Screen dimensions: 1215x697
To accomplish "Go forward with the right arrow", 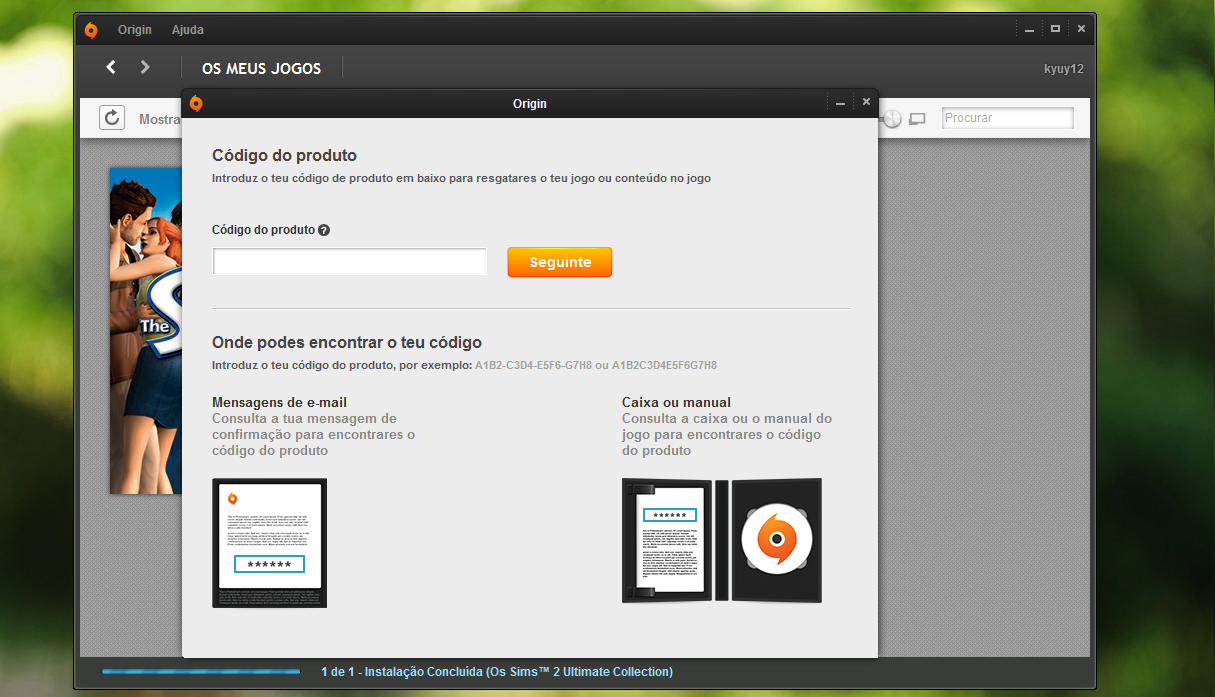I will tap(145, 67).
